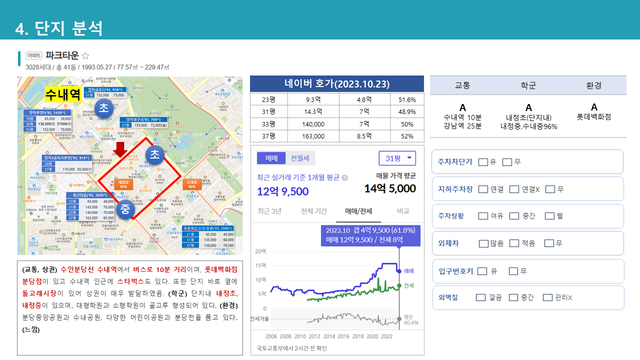Select the 매매/전세 chart tab
Image resolution: width=640 pixels, height=360 pixels.
[358, 211]
